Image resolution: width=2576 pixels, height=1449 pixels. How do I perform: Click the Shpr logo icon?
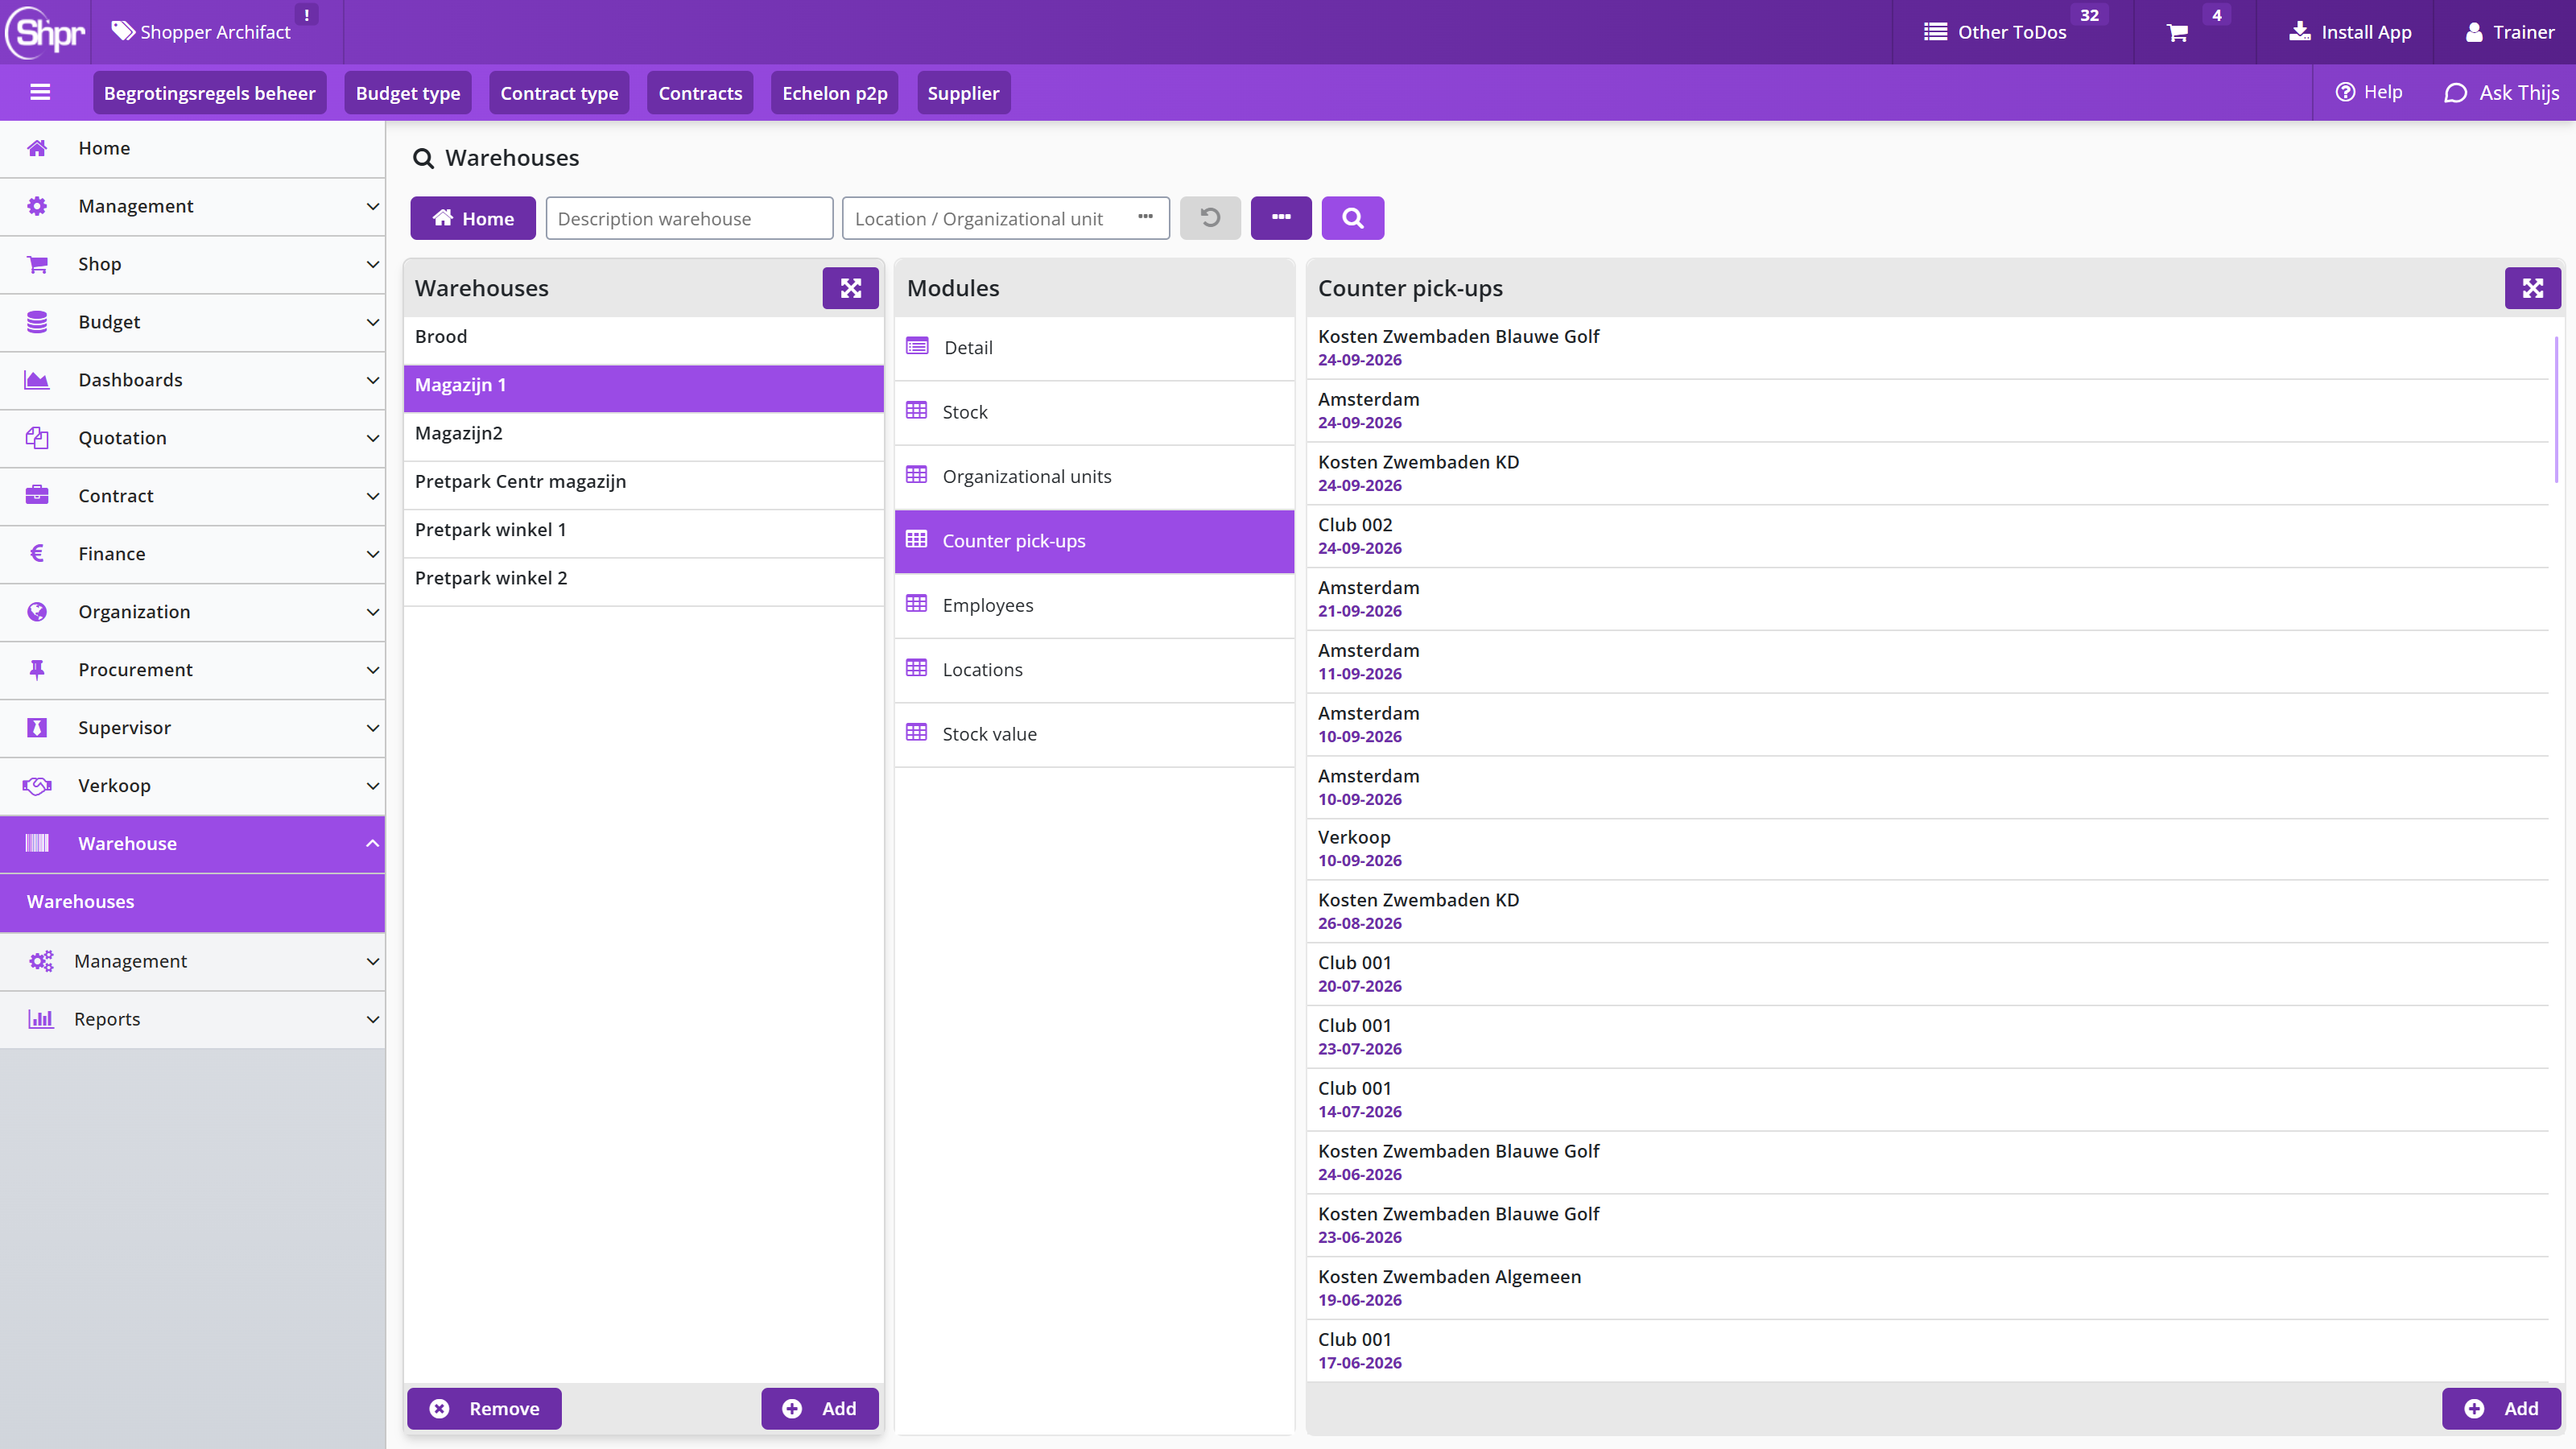pos(45,32)
